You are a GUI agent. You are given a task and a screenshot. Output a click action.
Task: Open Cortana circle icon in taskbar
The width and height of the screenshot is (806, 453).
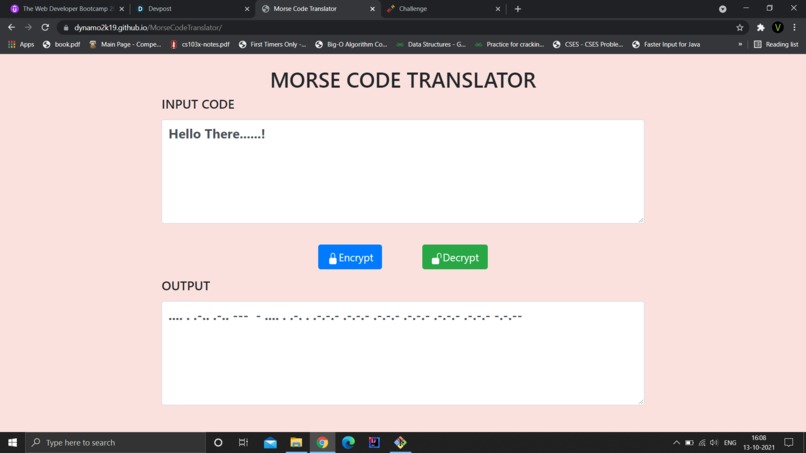218,442
